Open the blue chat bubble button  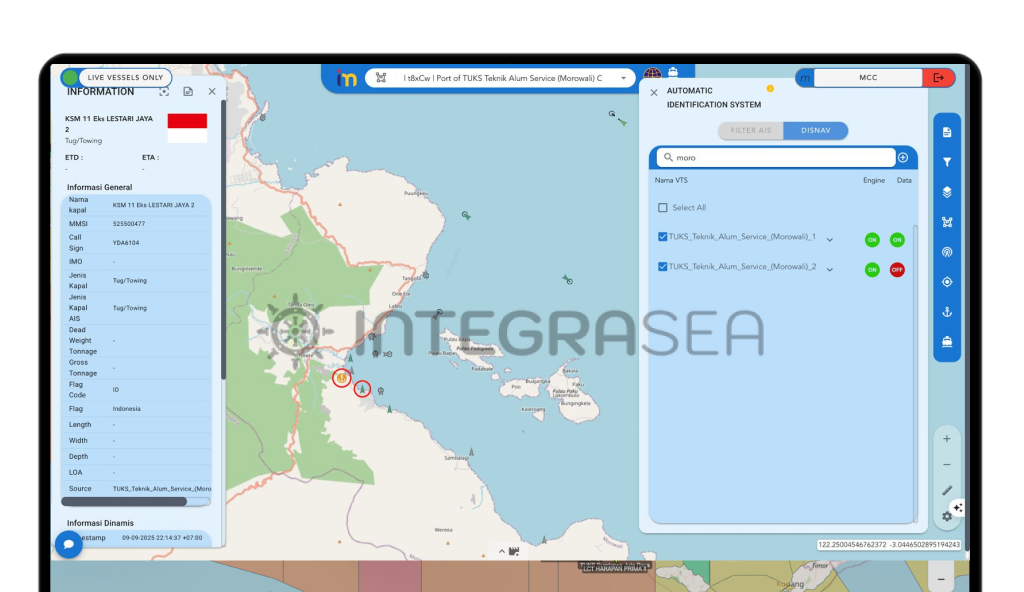(69, 544)
